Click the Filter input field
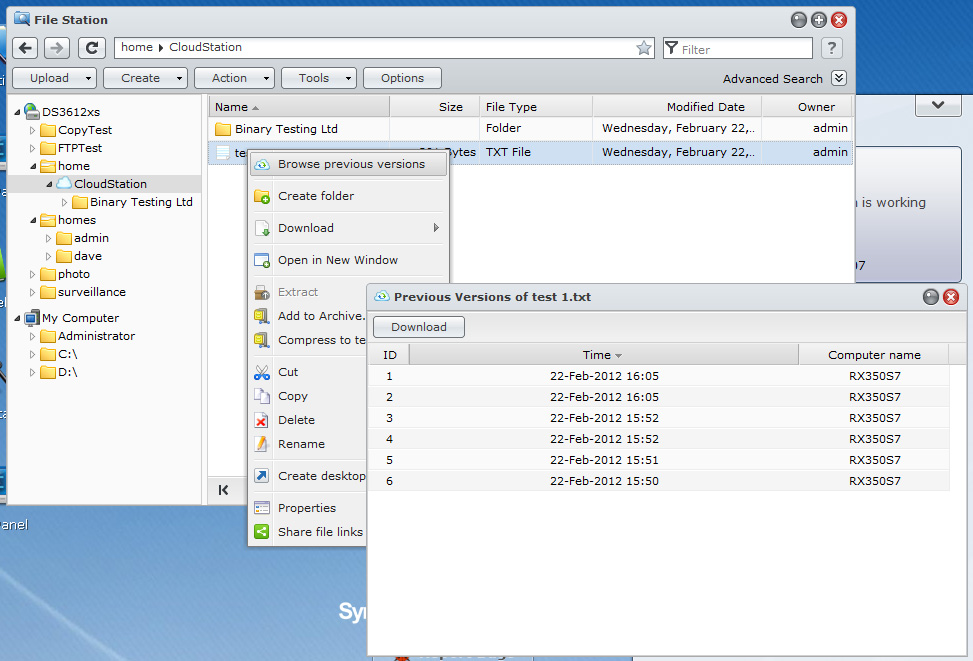The image size is (973, 661). coord(738,48)
